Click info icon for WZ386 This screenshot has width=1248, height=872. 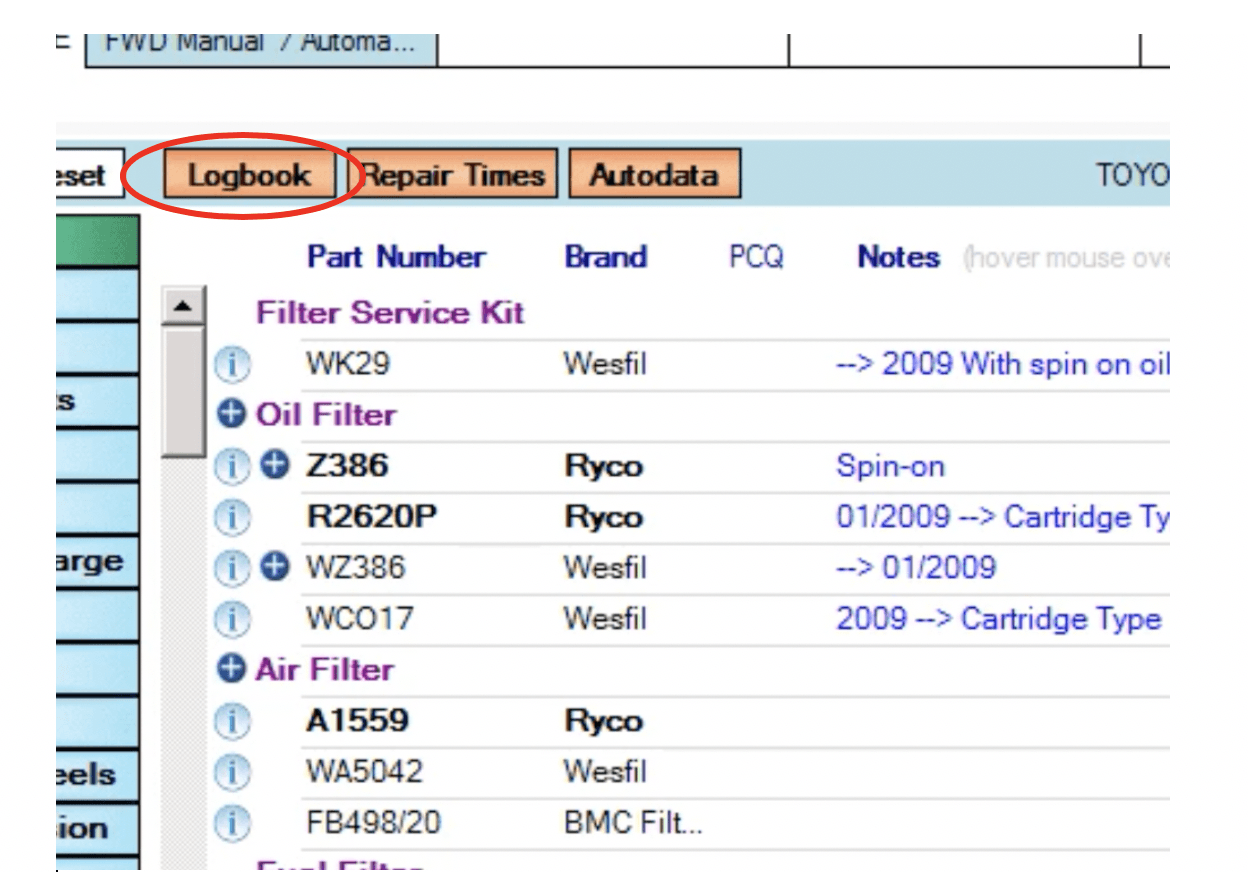pyautogui.click(x=232, y=569)
